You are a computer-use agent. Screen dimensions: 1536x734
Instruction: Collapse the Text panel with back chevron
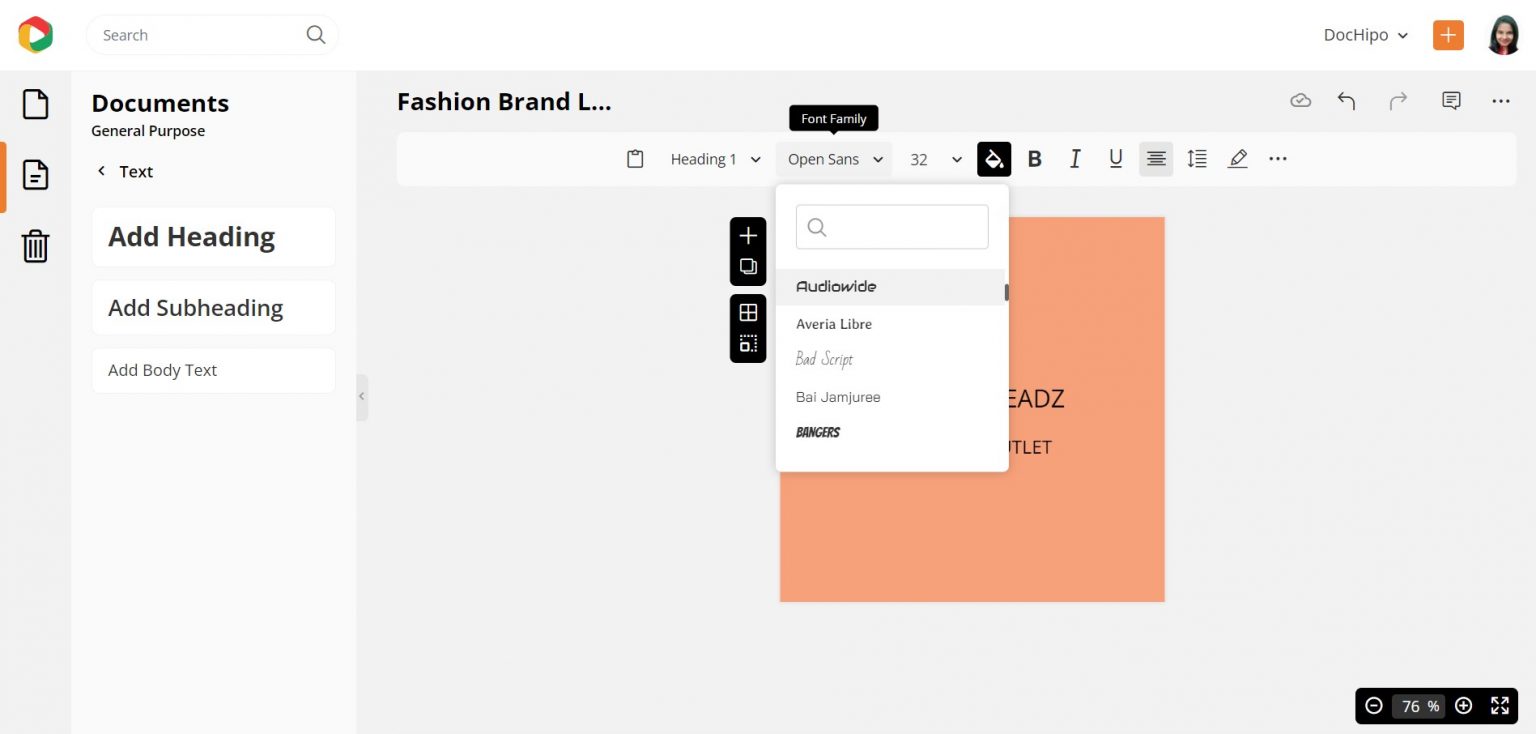[x=101, y=171]
